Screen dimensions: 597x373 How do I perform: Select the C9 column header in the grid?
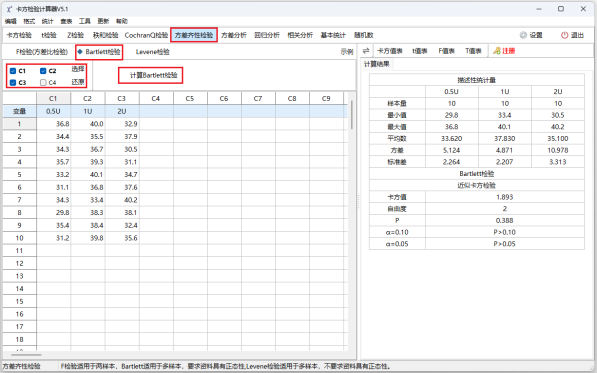pyautogui.click(x=326, y=98)
